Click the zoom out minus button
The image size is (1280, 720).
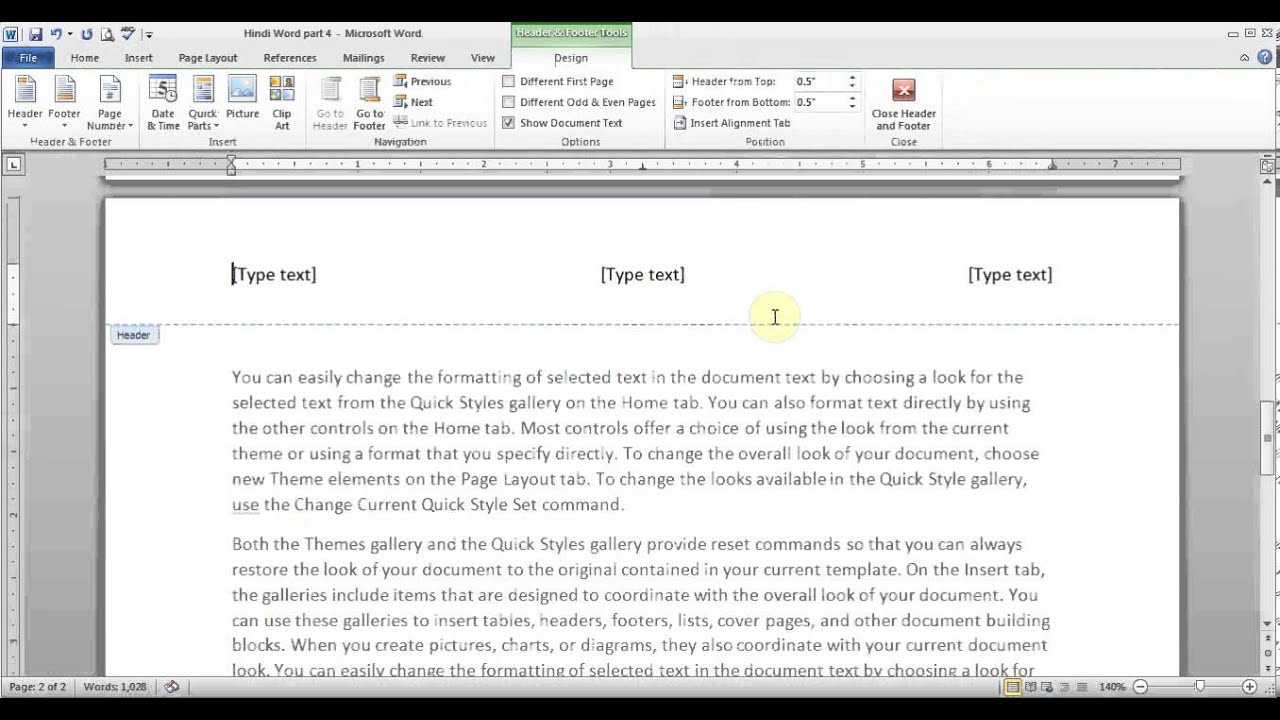(1140, 687)
